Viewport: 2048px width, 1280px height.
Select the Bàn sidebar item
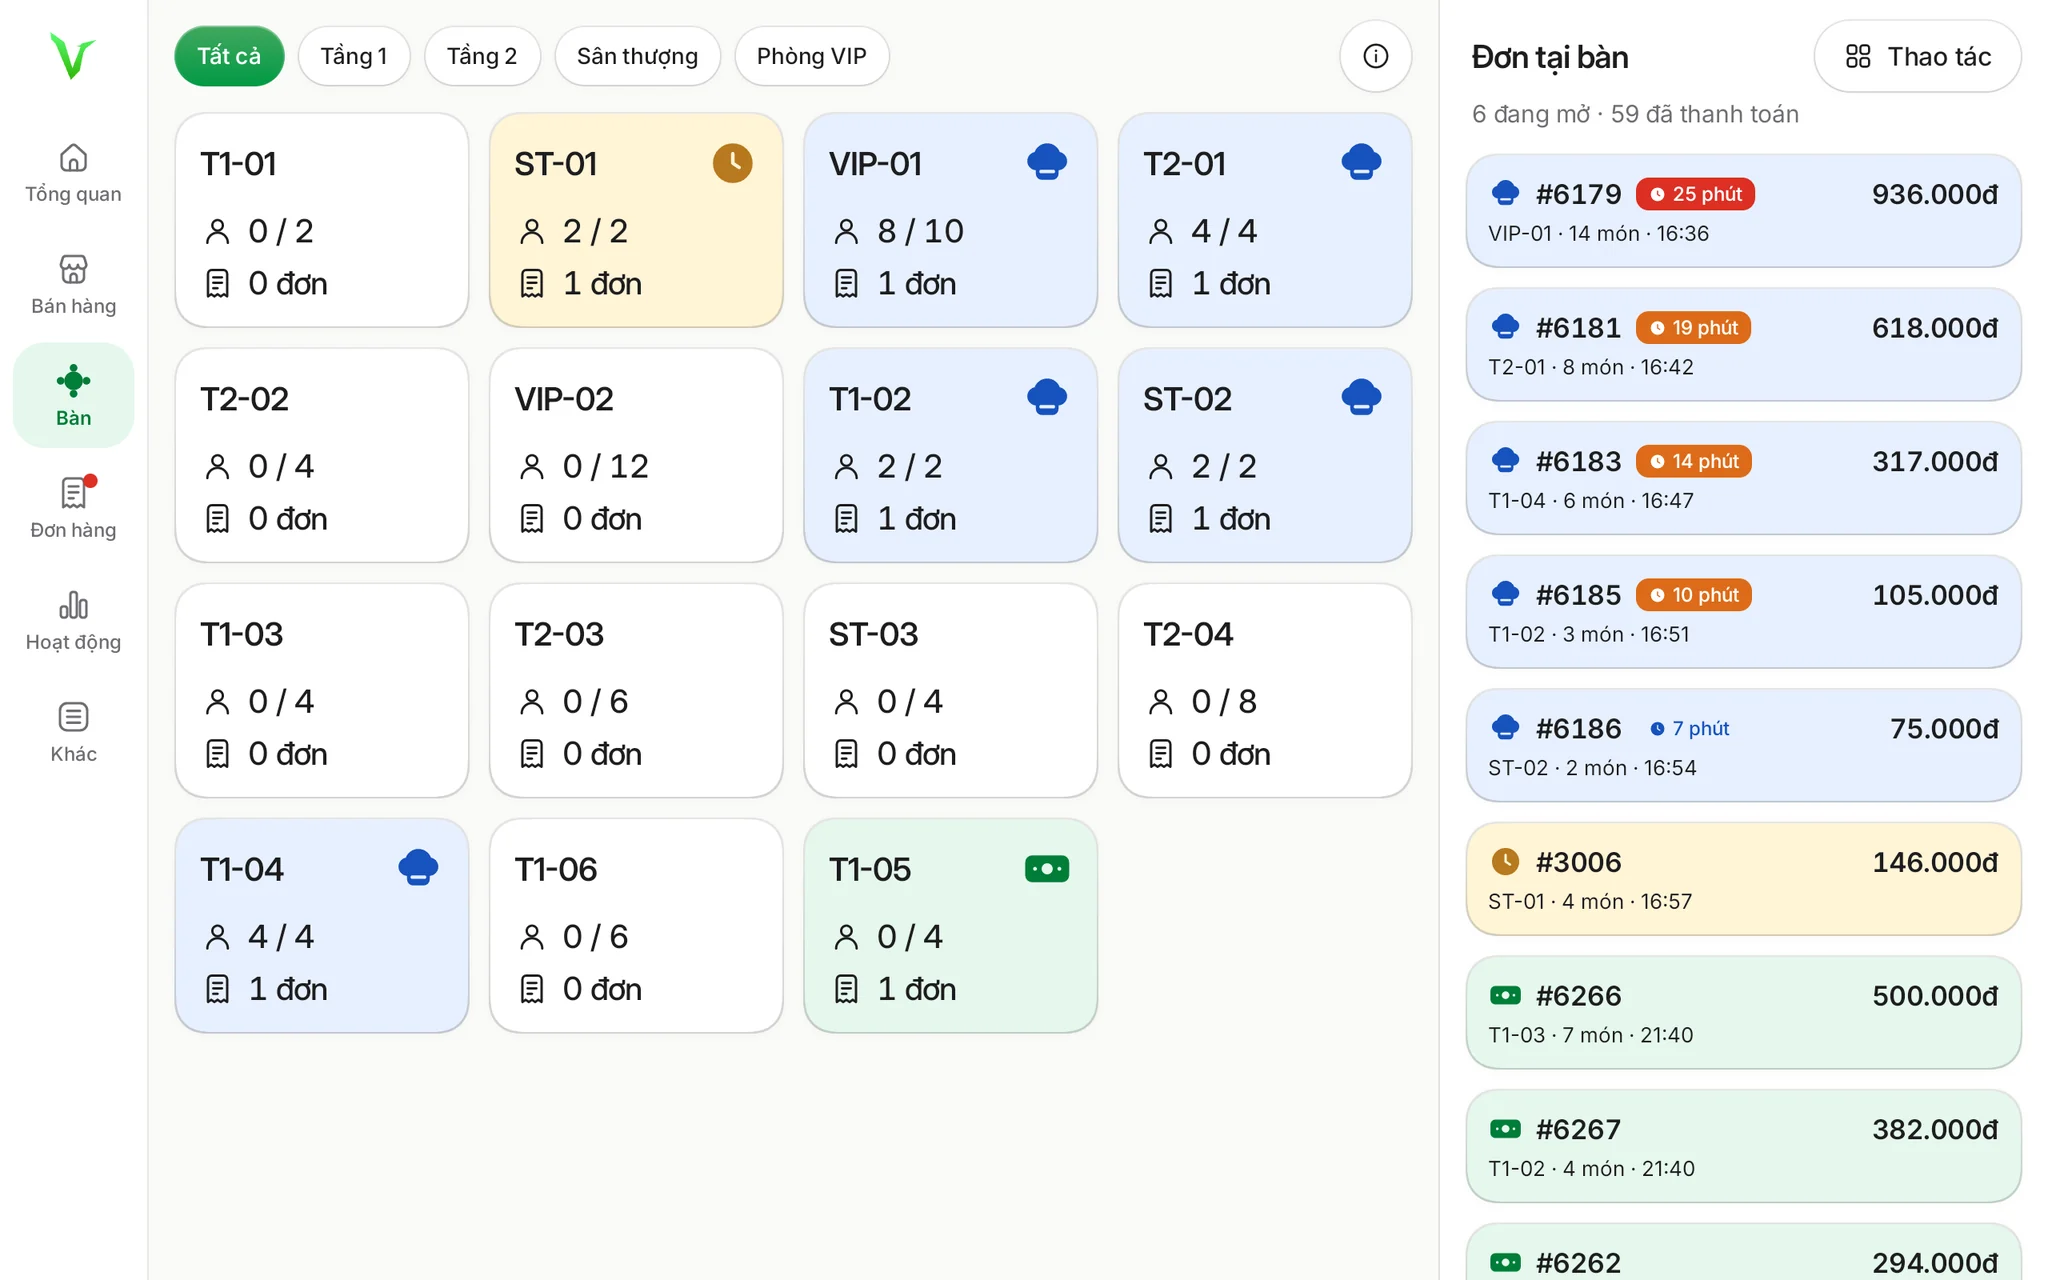point(73,396)
